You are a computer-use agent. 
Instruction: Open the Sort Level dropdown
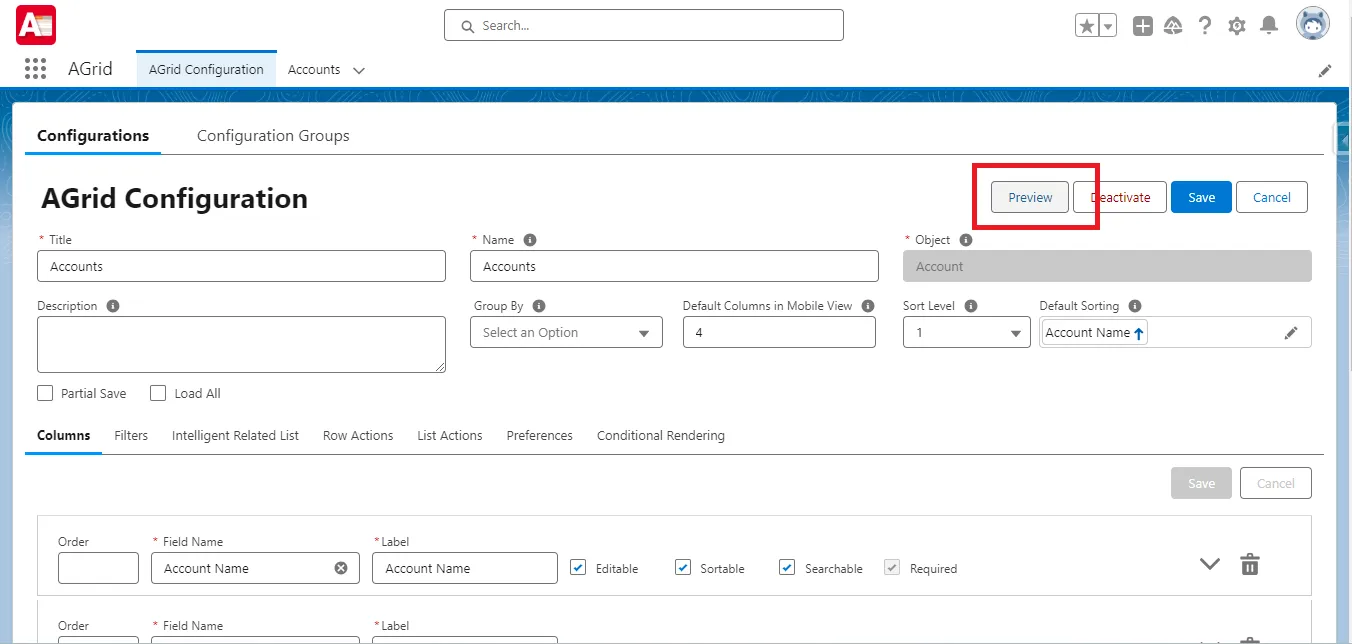click(x=964, y=331)
